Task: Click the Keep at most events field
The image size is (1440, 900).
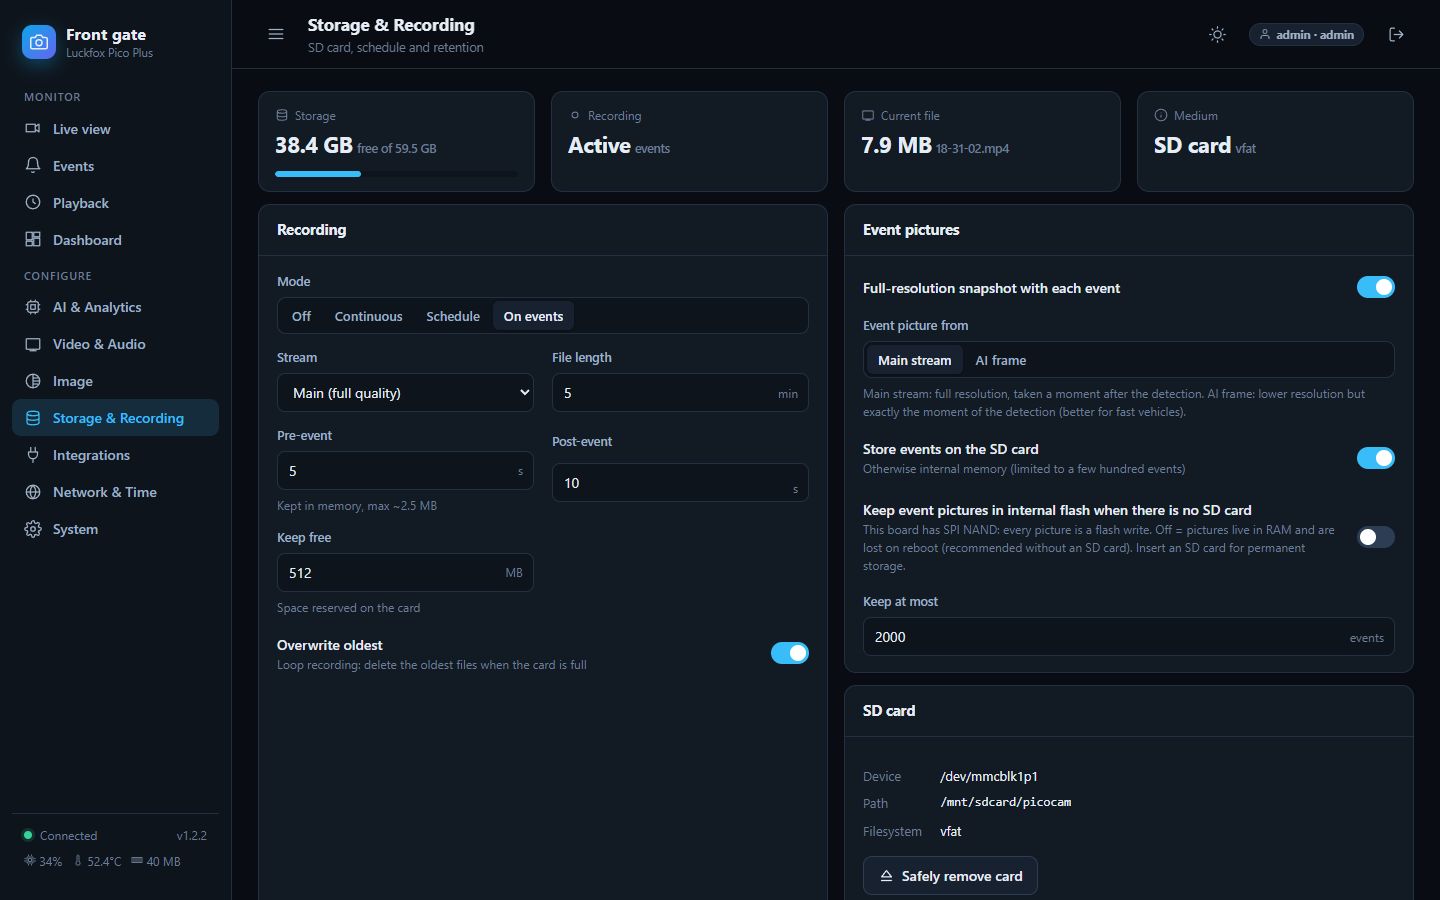Action: 1128,637
